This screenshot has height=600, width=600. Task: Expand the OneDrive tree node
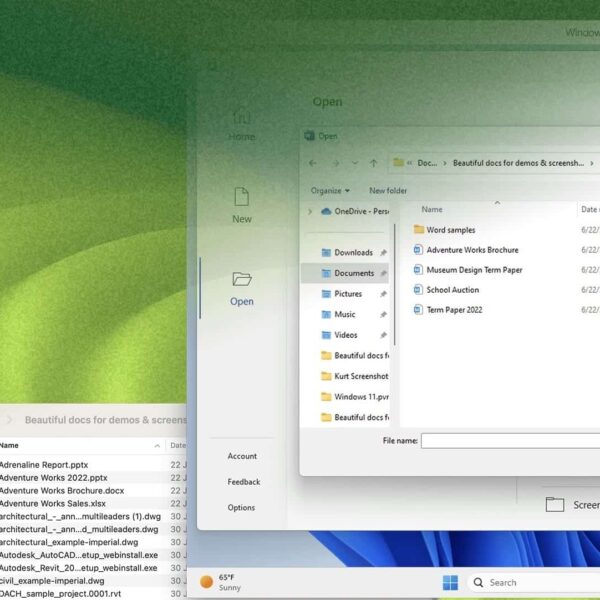tap(310, 211)
